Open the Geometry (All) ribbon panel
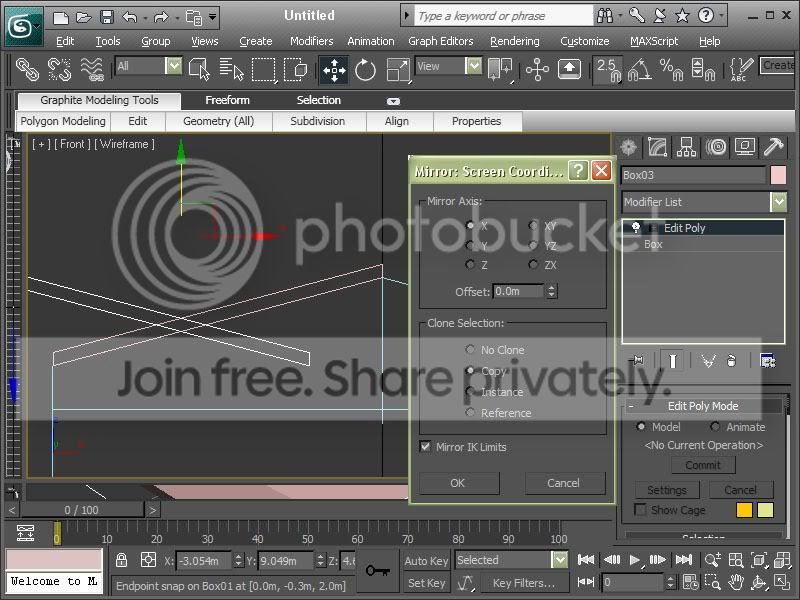 tap(219, 121)
